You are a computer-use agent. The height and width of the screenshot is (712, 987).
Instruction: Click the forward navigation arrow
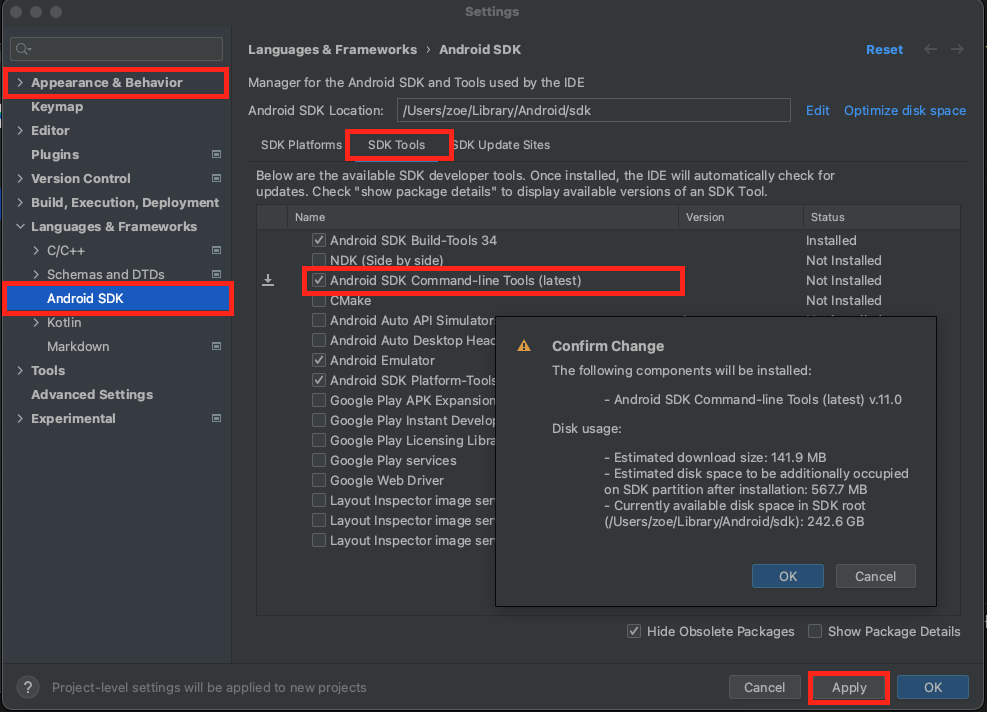(957, 49)
